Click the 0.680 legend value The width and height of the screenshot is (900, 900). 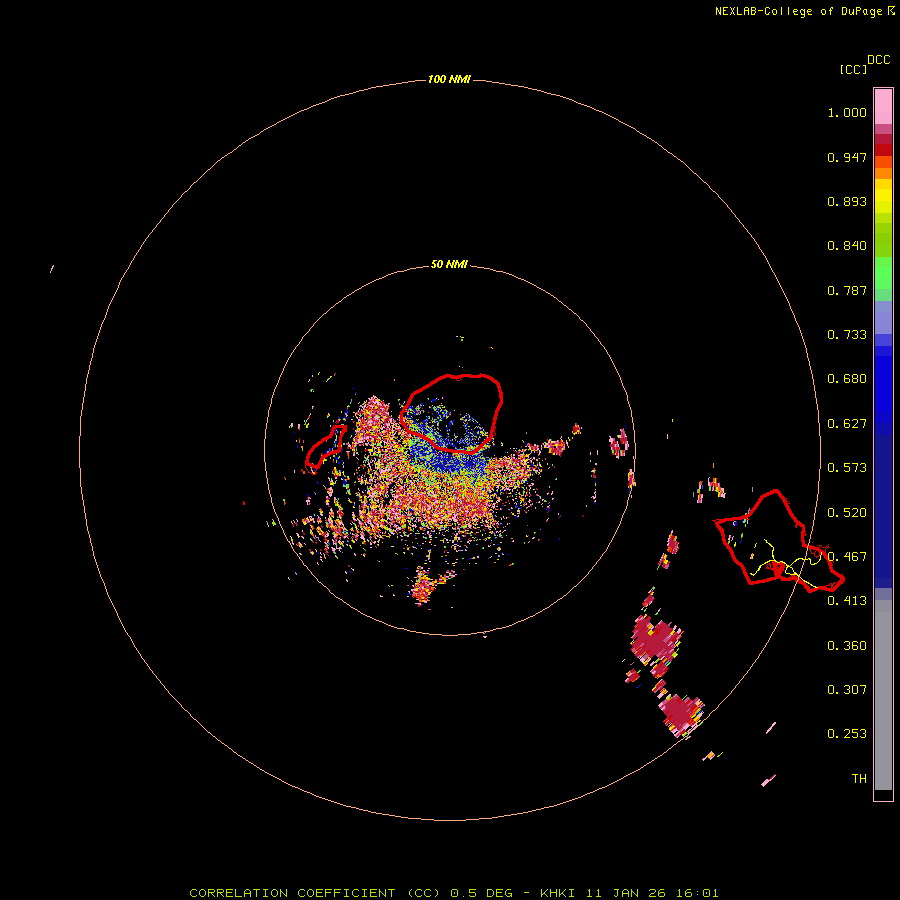click(847, 379)
